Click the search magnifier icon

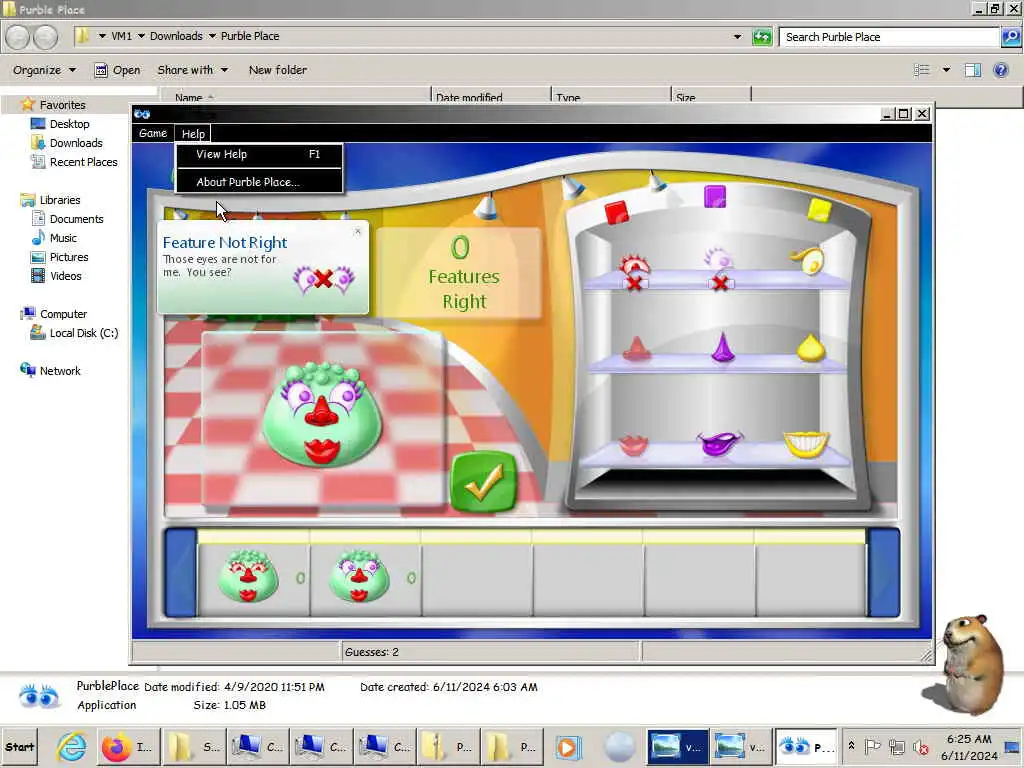click(x=1010, y=37)
